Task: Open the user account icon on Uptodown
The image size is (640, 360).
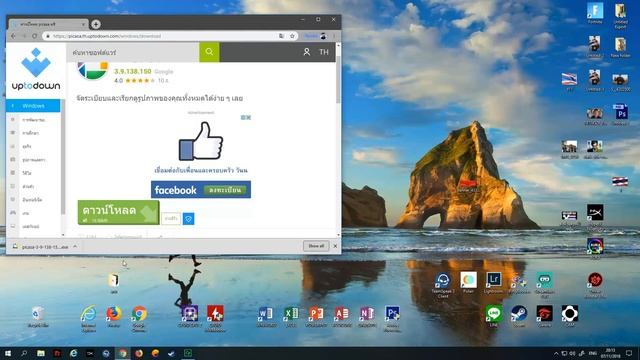Action: point(307,52)
